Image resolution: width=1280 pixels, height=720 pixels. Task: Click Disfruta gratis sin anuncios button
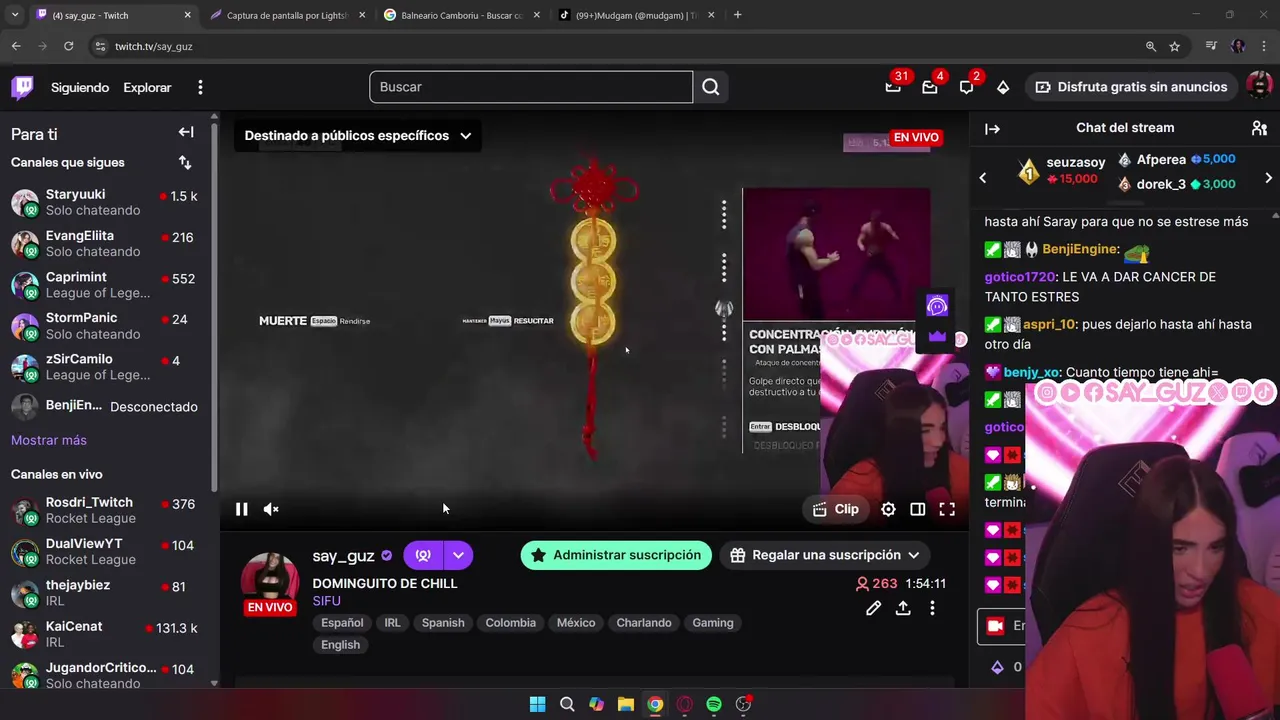[x=1131, y=87]
